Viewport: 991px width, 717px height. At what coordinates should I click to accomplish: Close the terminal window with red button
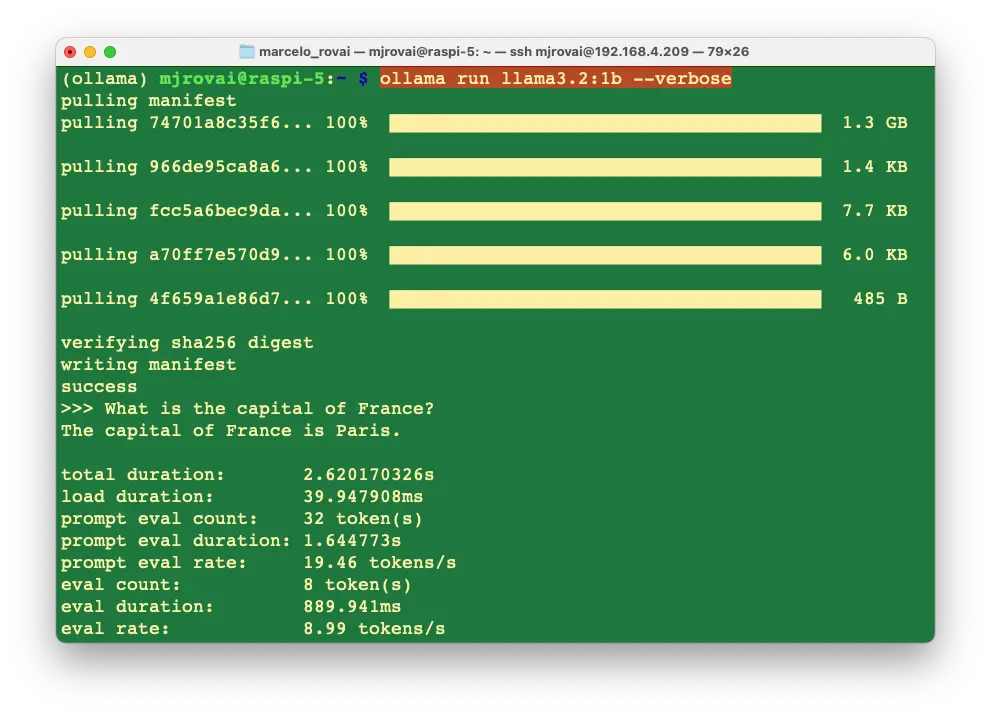pos(70,52)
